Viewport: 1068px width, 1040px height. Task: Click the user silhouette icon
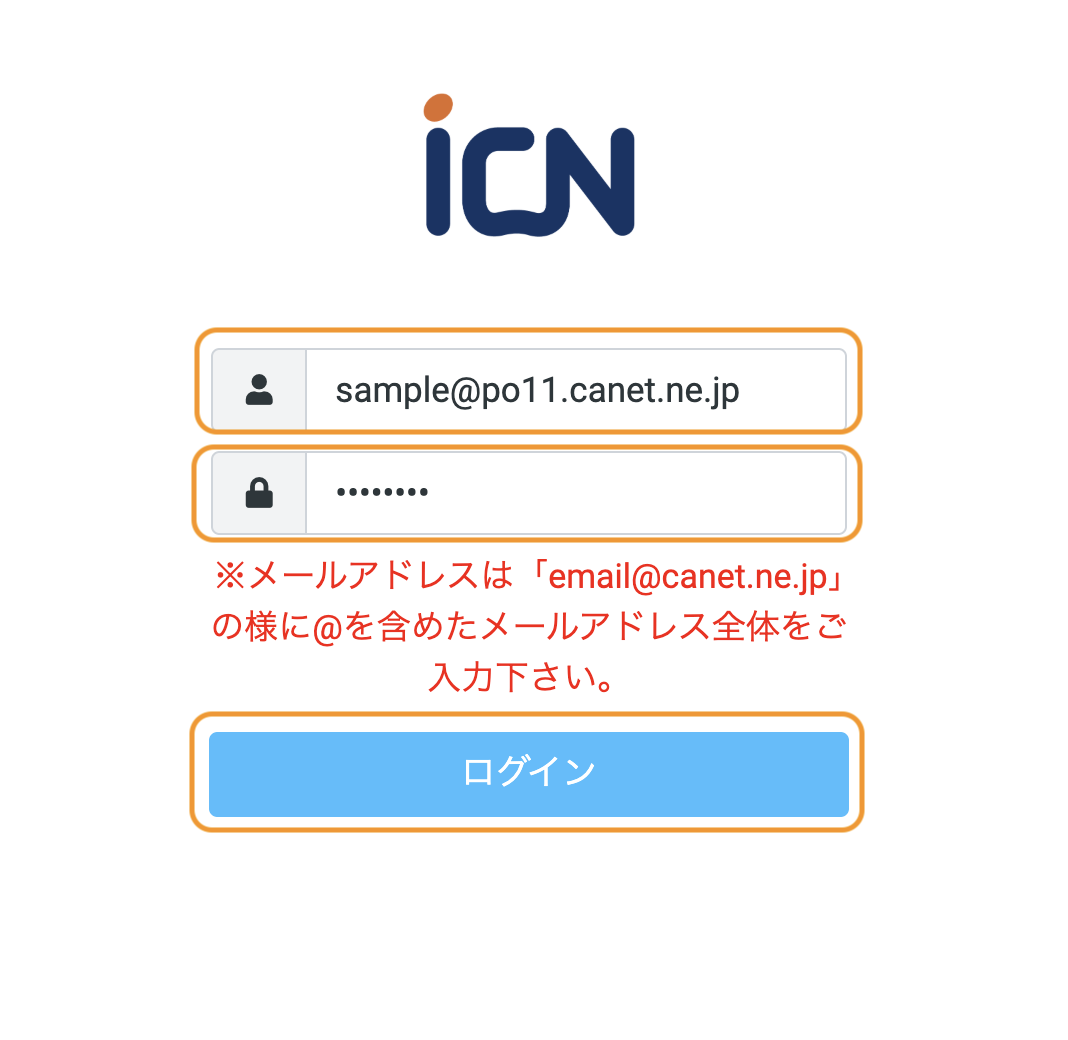pyautogui.click(x=259, y=390)
